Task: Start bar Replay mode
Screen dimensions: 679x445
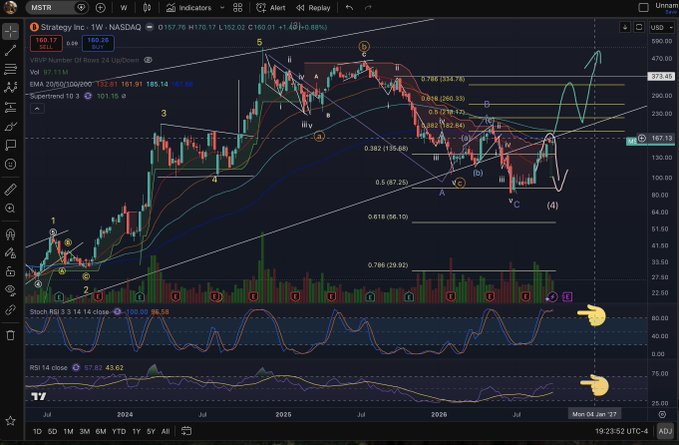Action: click(x=313, y=7)
